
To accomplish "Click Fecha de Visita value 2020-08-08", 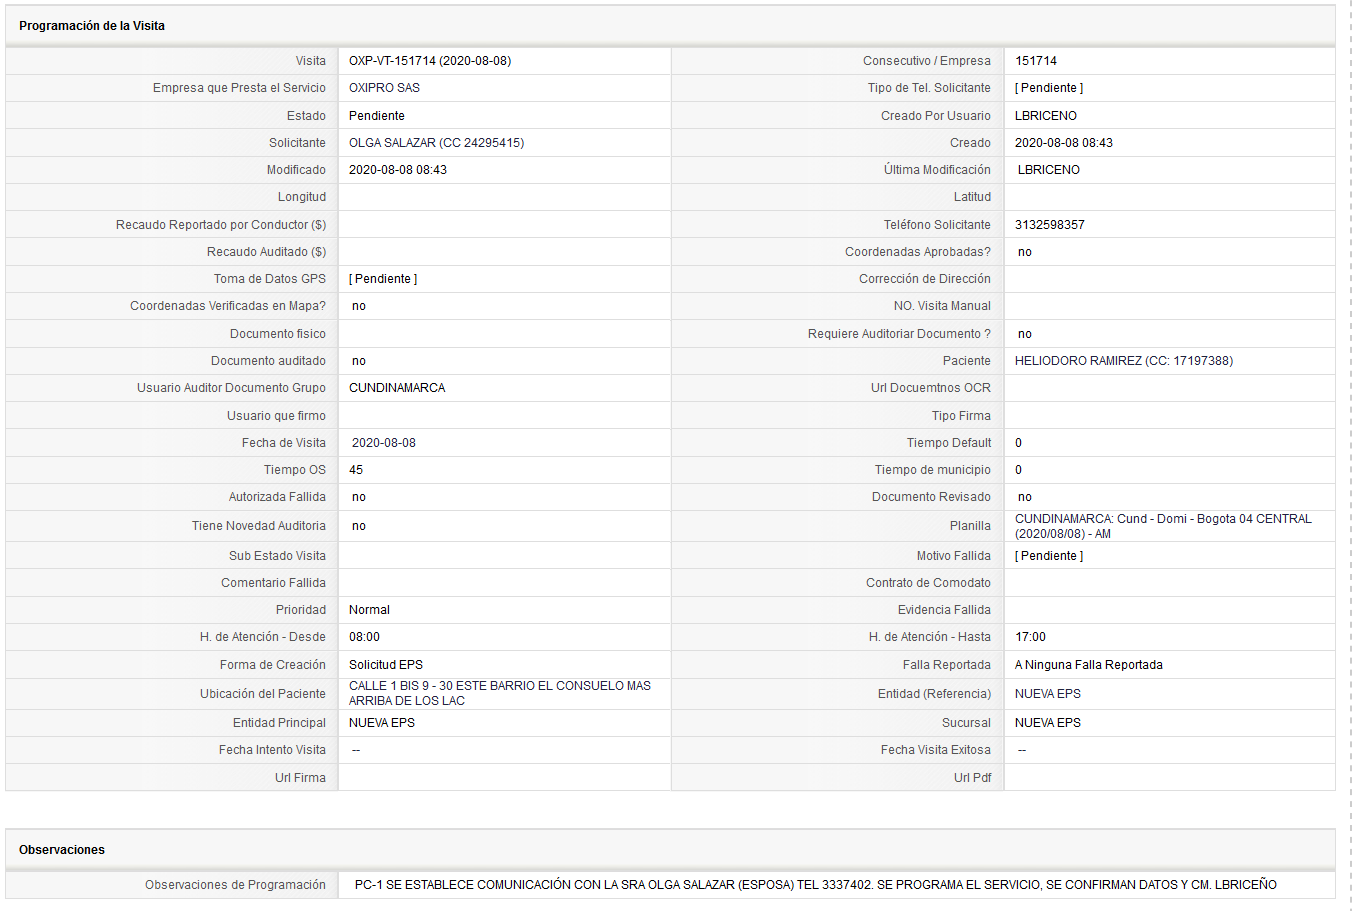I will coord(384,443).
